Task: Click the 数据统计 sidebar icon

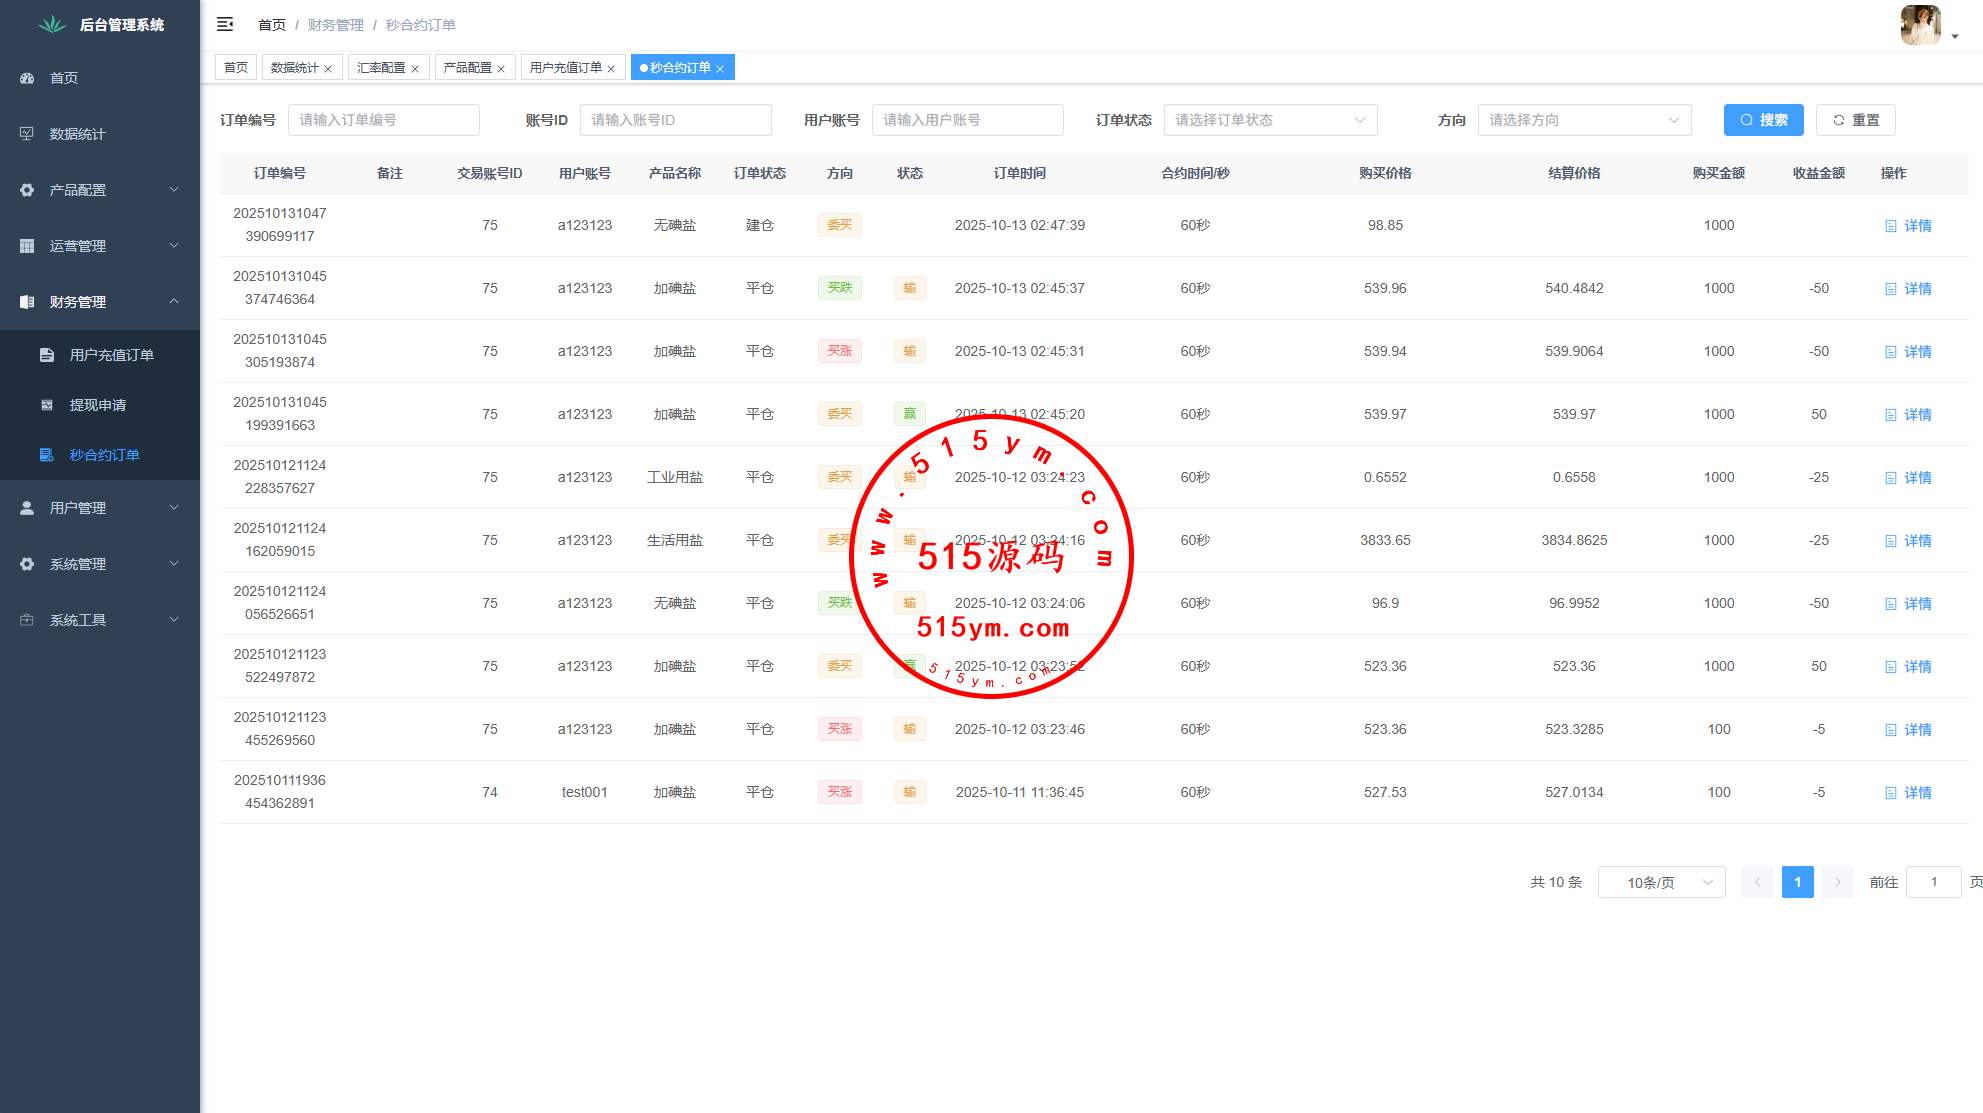Action: (x=27, y=134)
